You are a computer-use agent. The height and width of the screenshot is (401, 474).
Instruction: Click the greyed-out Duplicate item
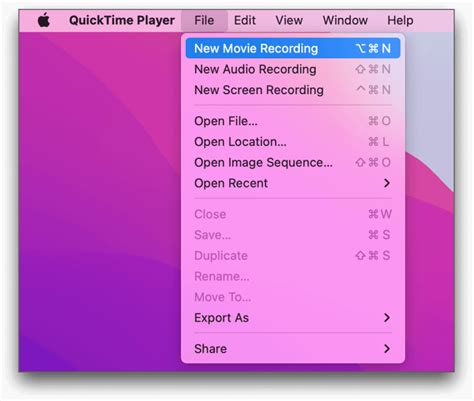pos(293,255)
